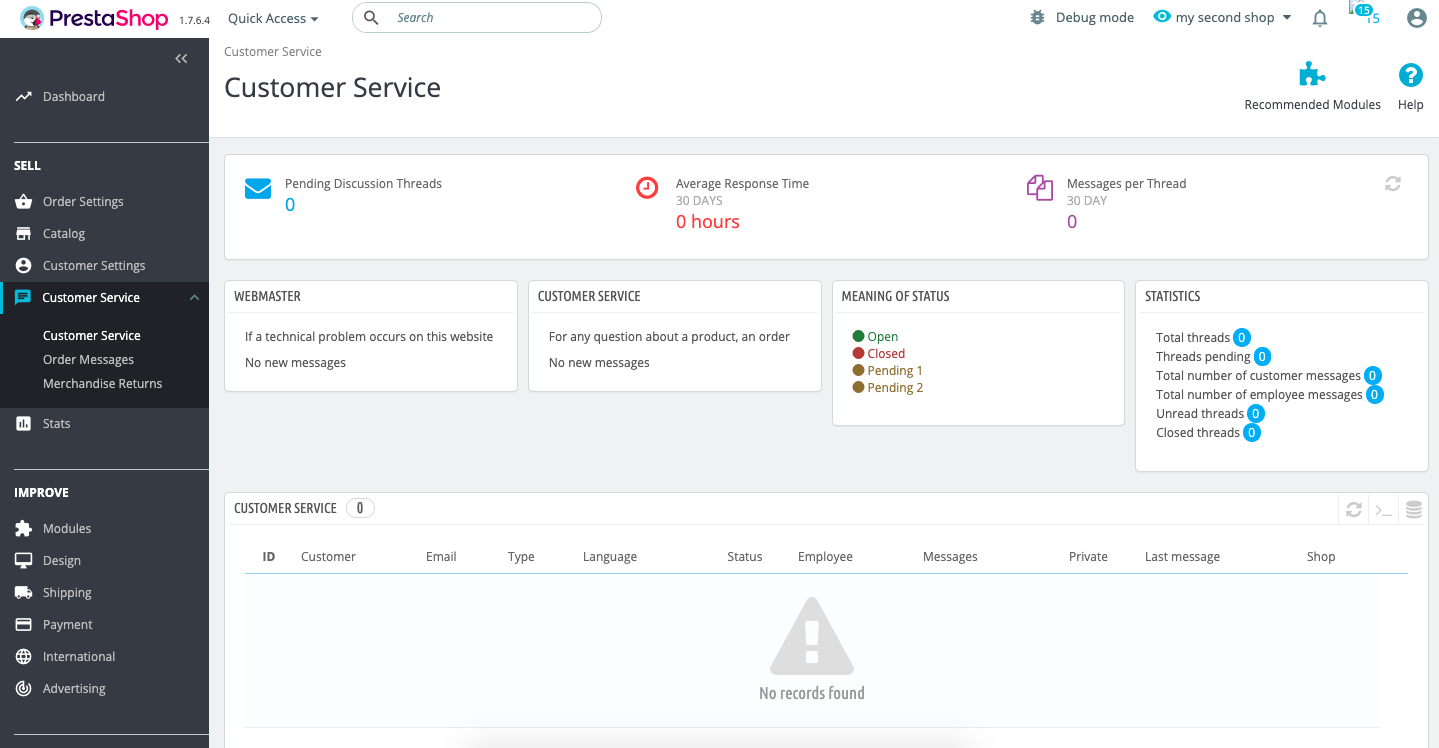Open the Dashboard from the sidebar

click(x=74, y=96)
